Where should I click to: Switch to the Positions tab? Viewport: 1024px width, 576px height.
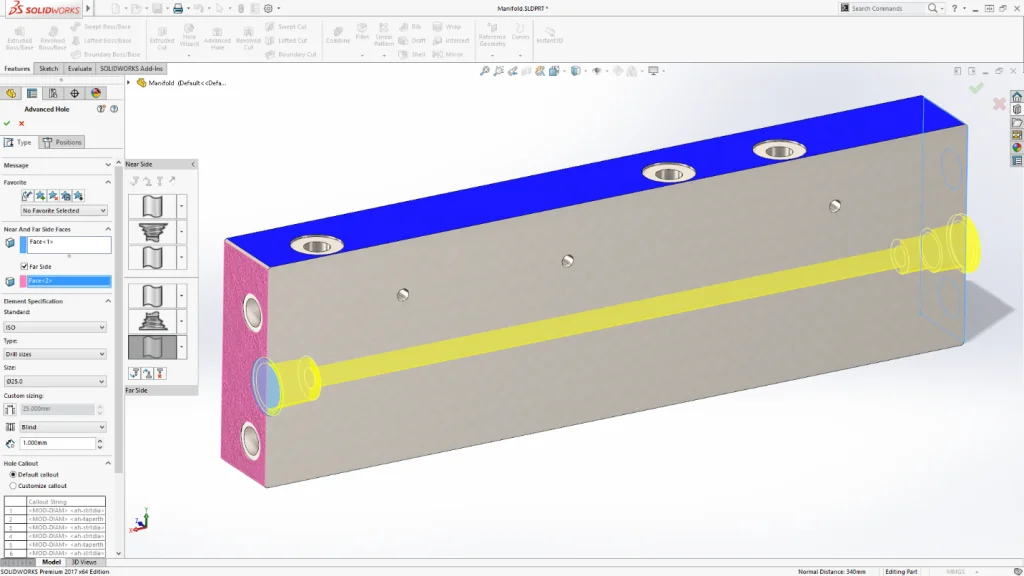click(x=62, y=142)
